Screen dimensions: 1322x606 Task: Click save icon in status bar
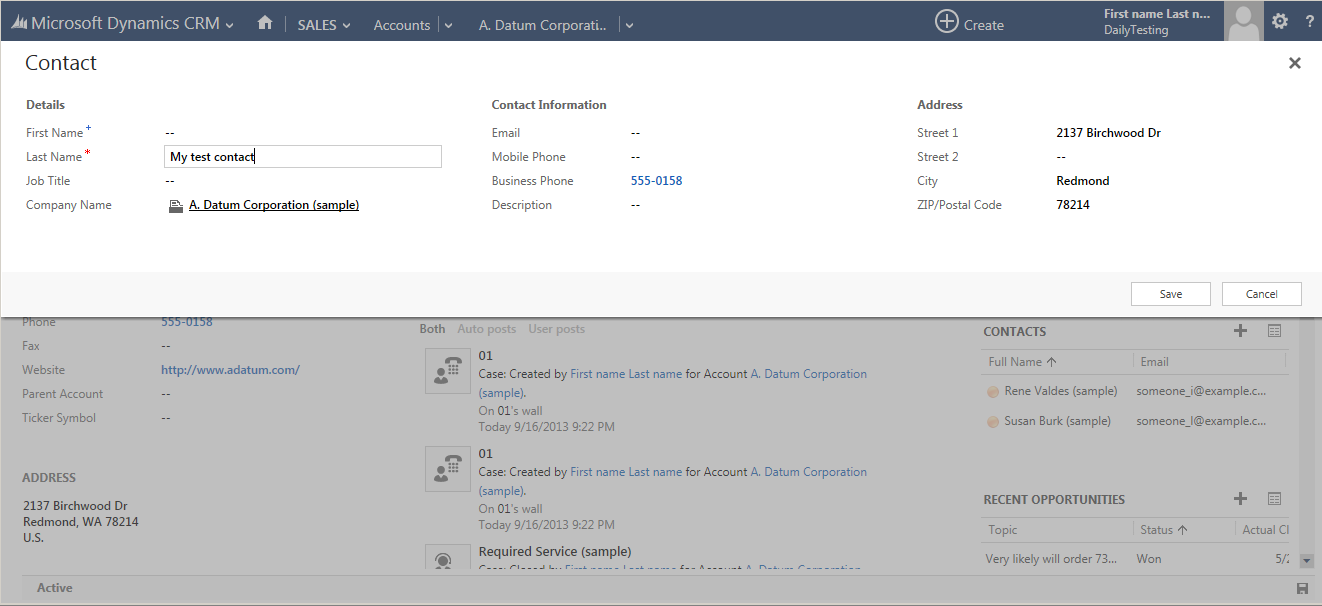click(x=1302, y=589)
